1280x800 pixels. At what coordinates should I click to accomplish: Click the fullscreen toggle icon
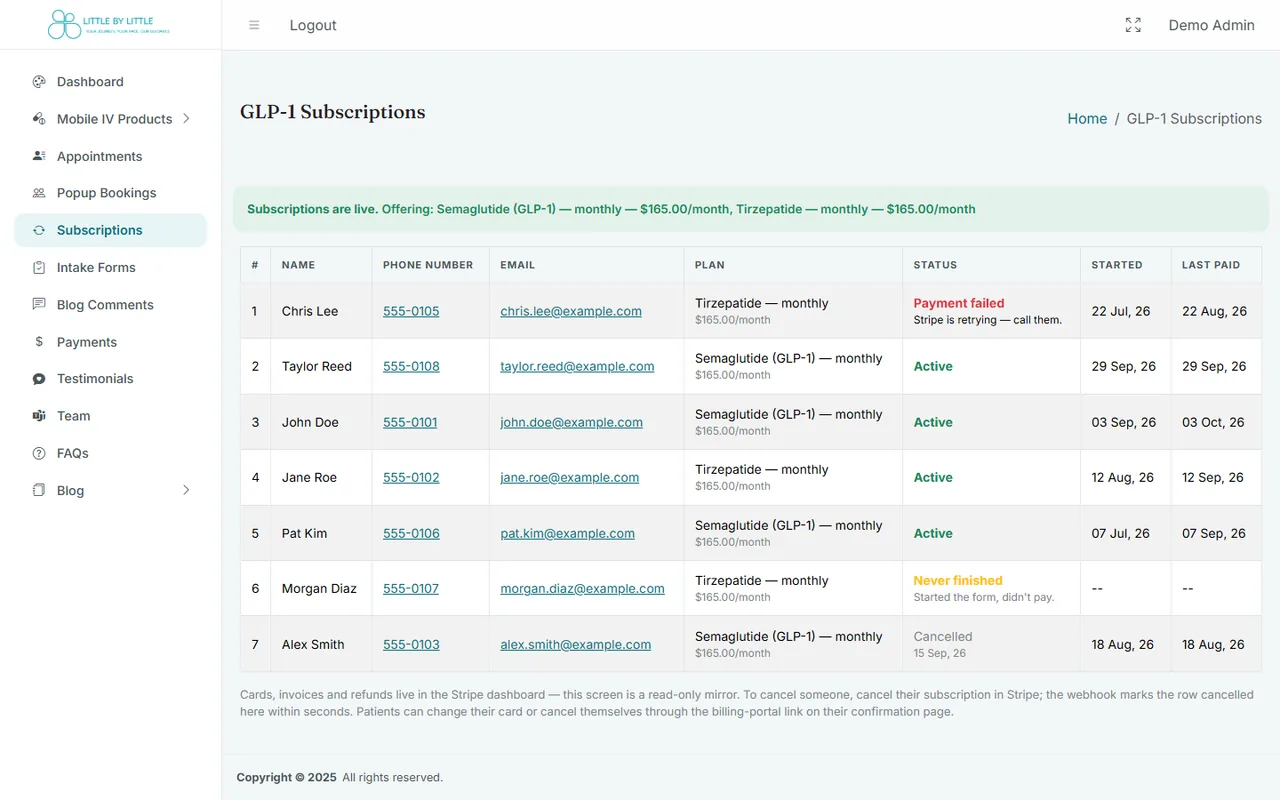(x=1133, y=25)
